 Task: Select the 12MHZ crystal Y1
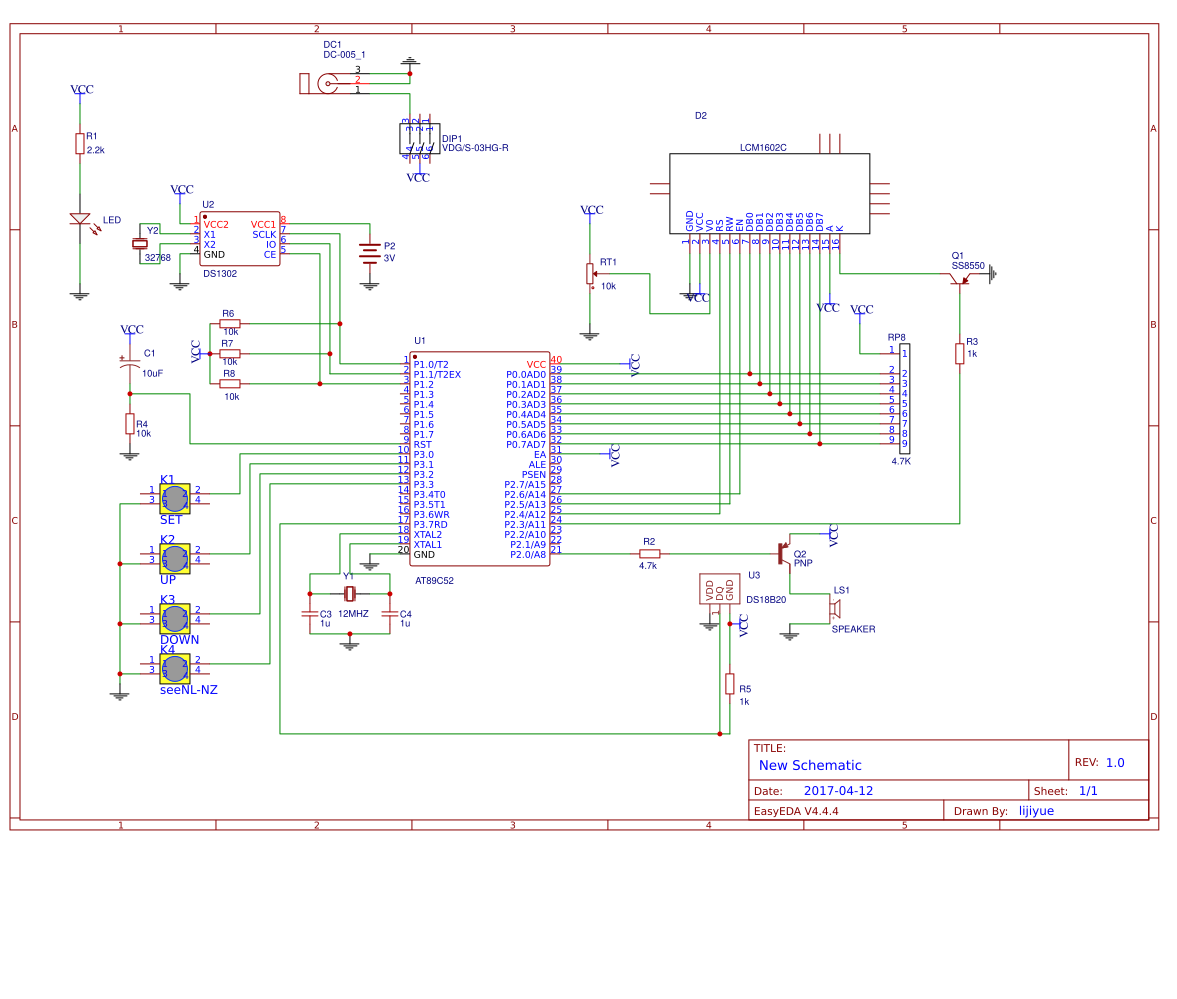[x=348, y=595]
